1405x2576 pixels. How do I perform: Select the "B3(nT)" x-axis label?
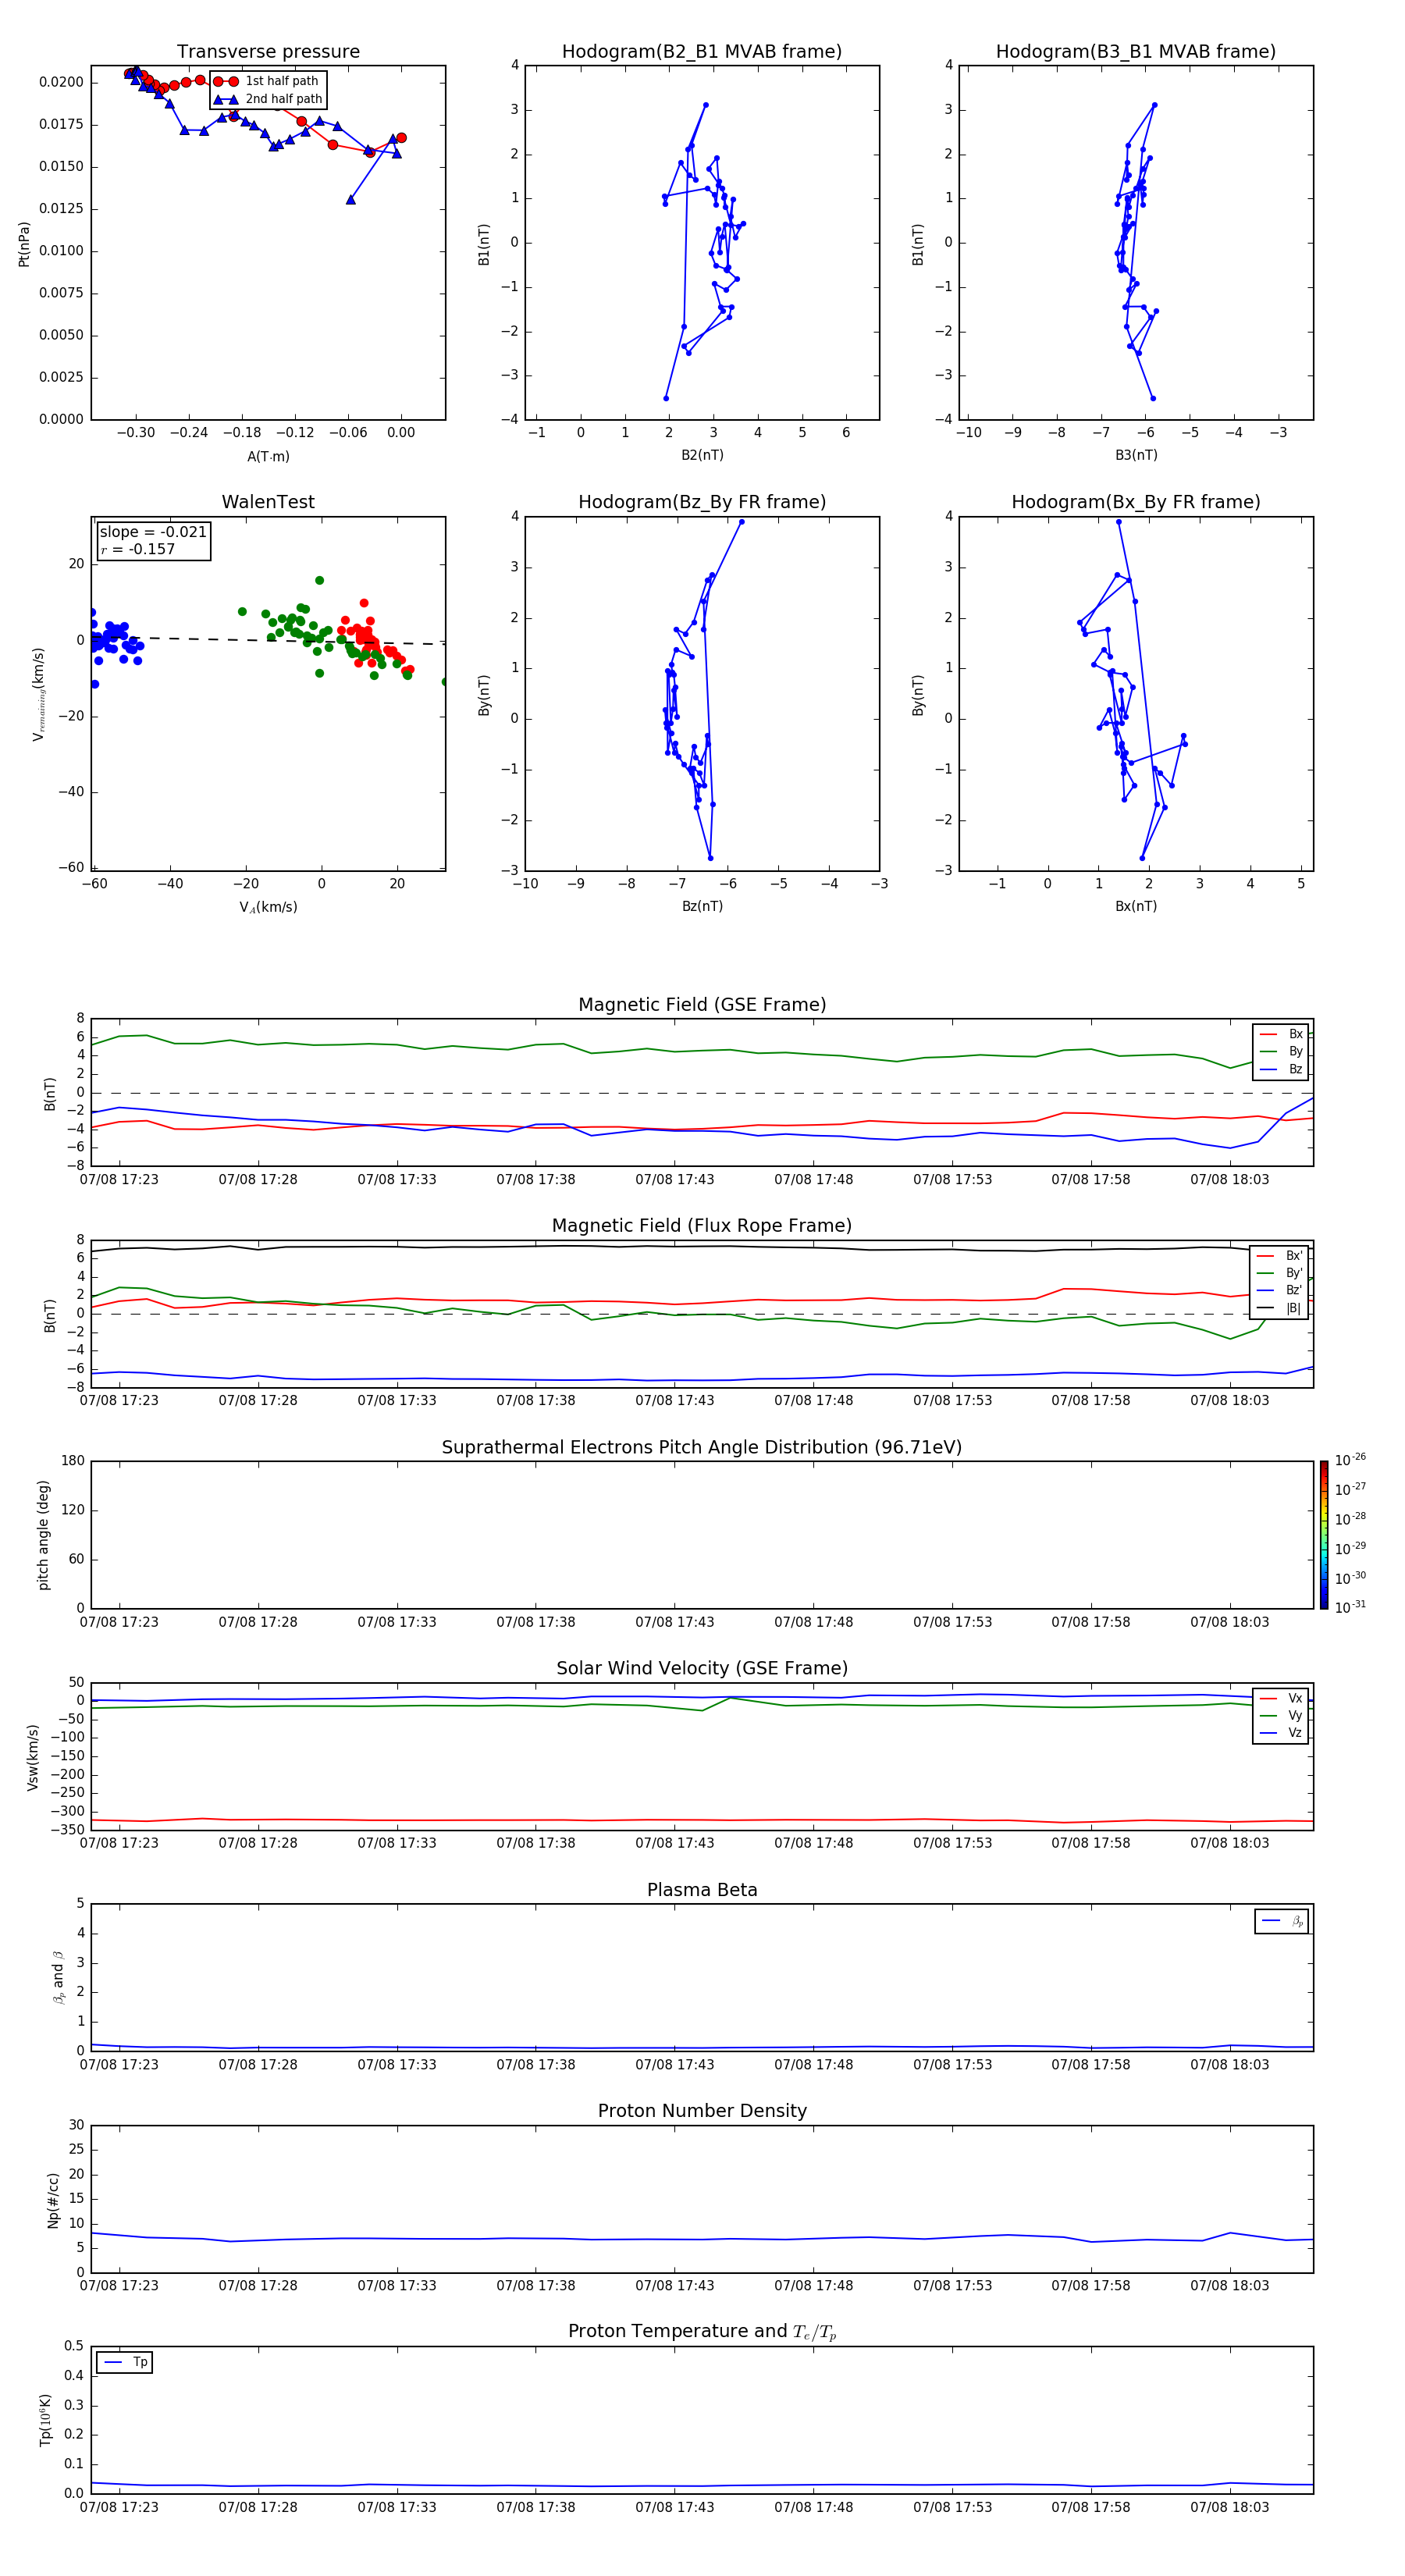pos(1136,456)
